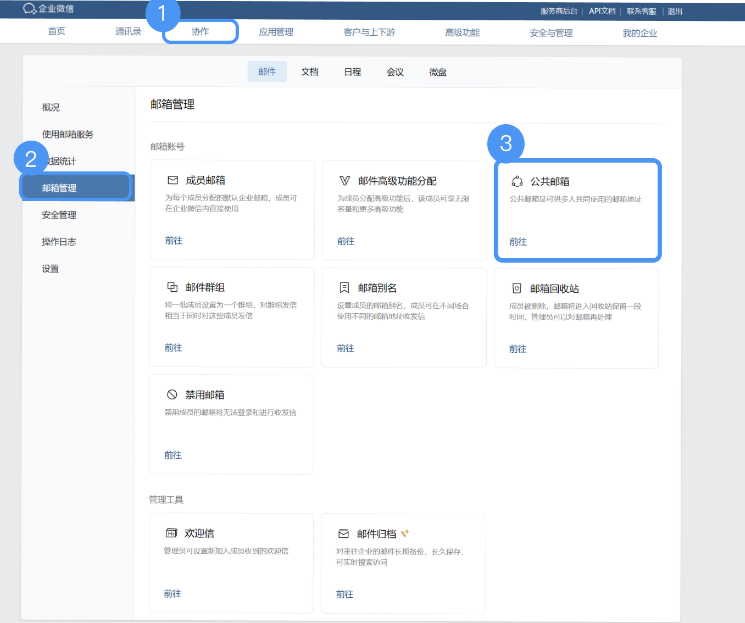The height and width of the screenshot is (623, 745).
Task: Click the 邮箱别名 icon
Action: point(344,287)
